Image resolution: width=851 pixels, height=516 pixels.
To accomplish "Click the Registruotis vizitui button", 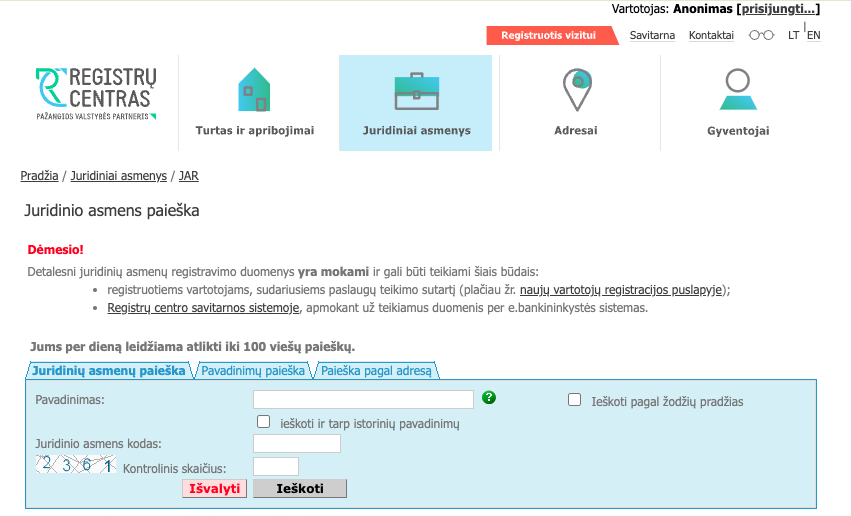I will pos(550,35).
